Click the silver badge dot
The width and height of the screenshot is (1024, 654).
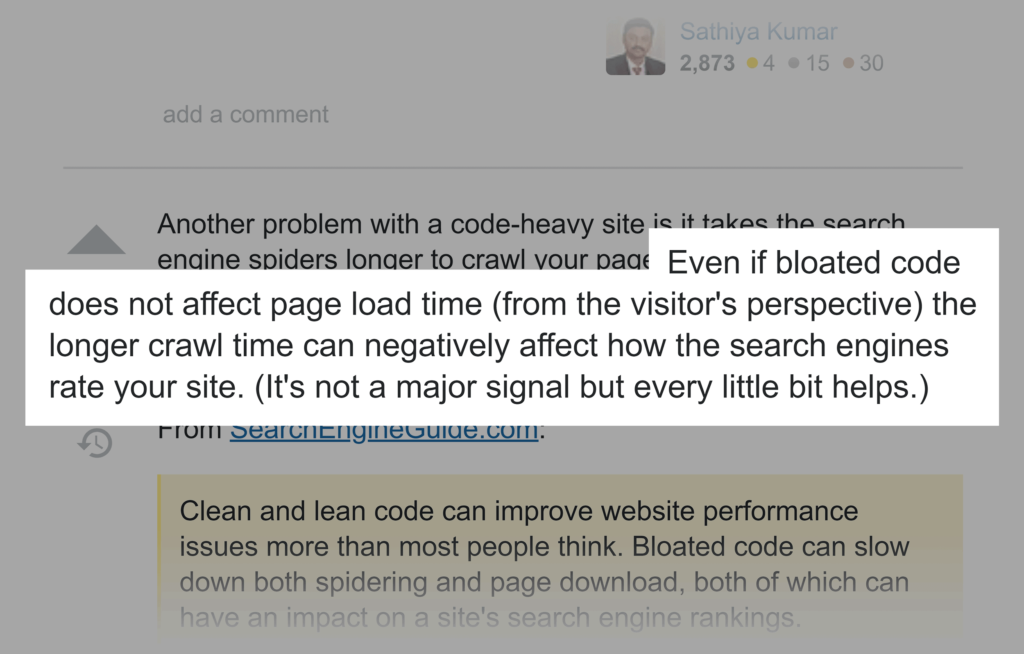tap(794, 64)
